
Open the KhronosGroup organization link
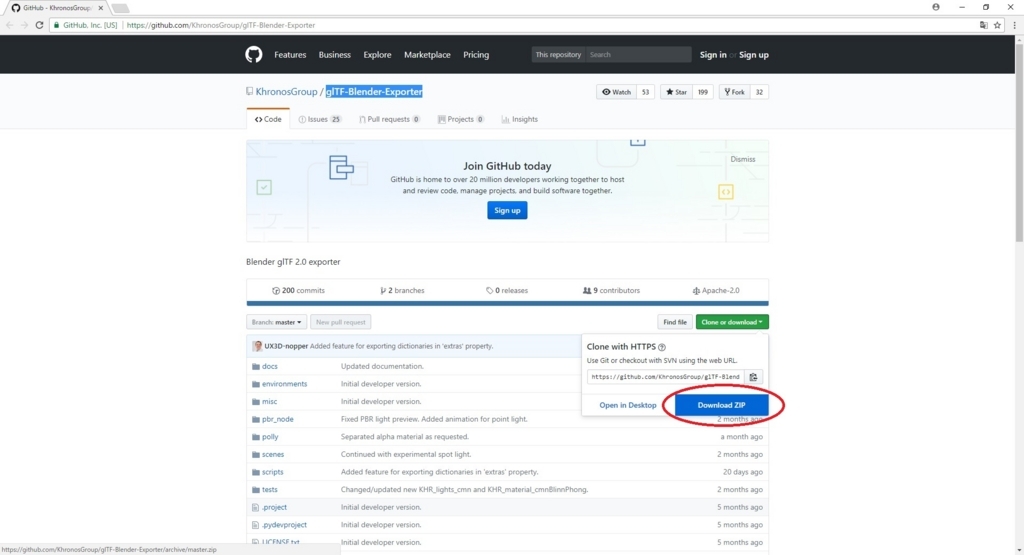[x=286, y=92]
